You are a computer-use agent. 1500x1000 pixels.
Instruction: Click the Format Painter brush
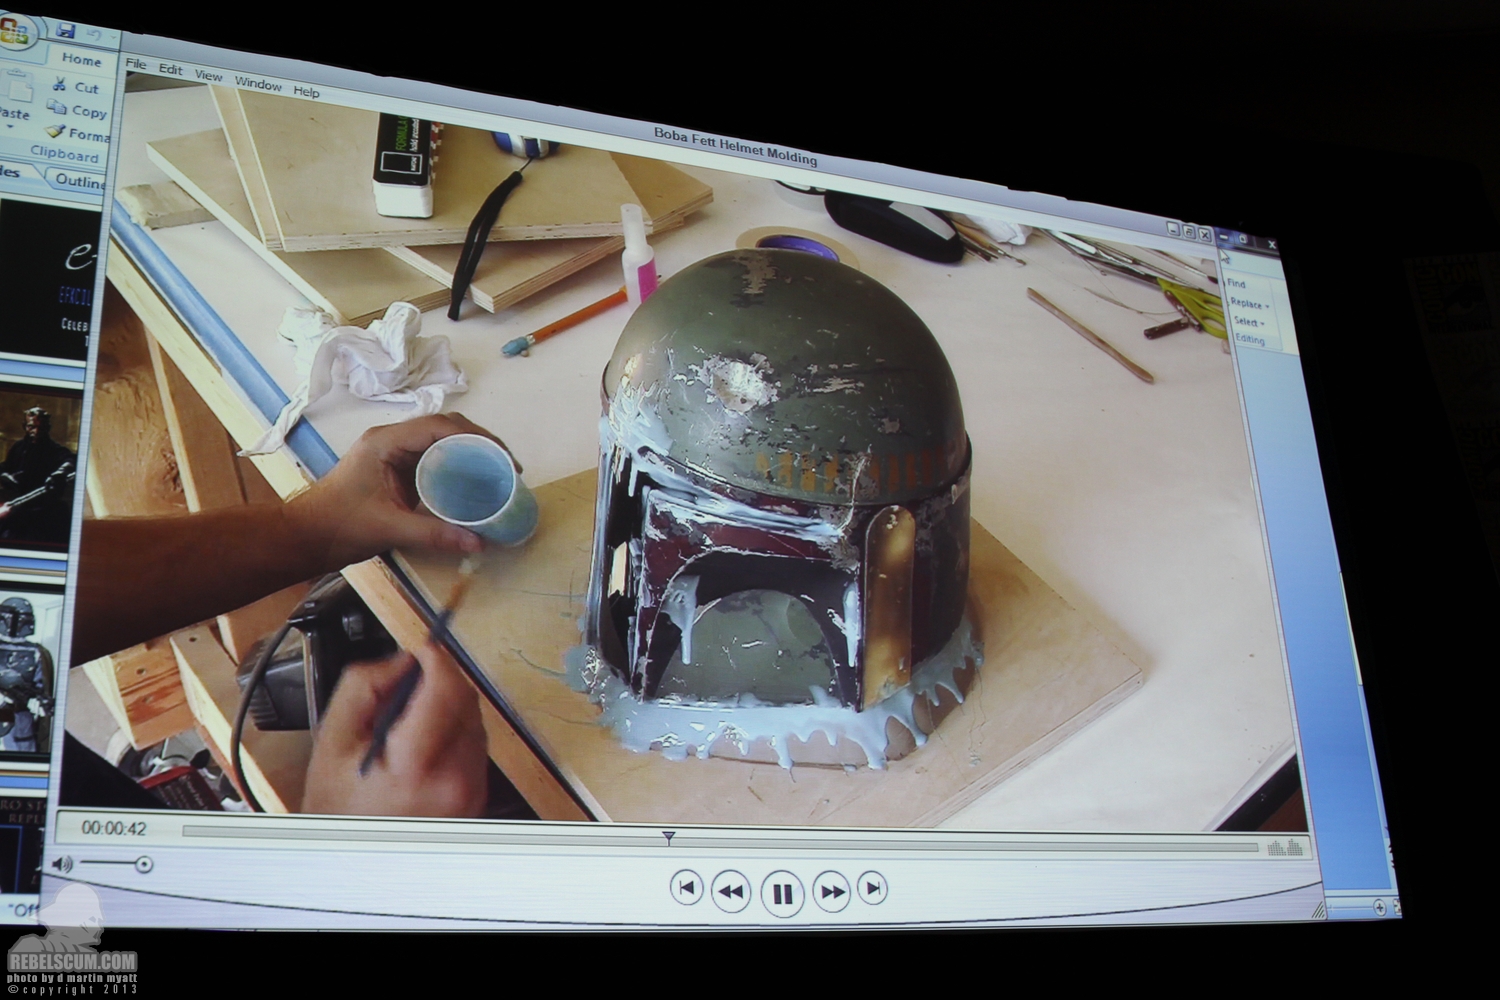[x=76, y=134]
